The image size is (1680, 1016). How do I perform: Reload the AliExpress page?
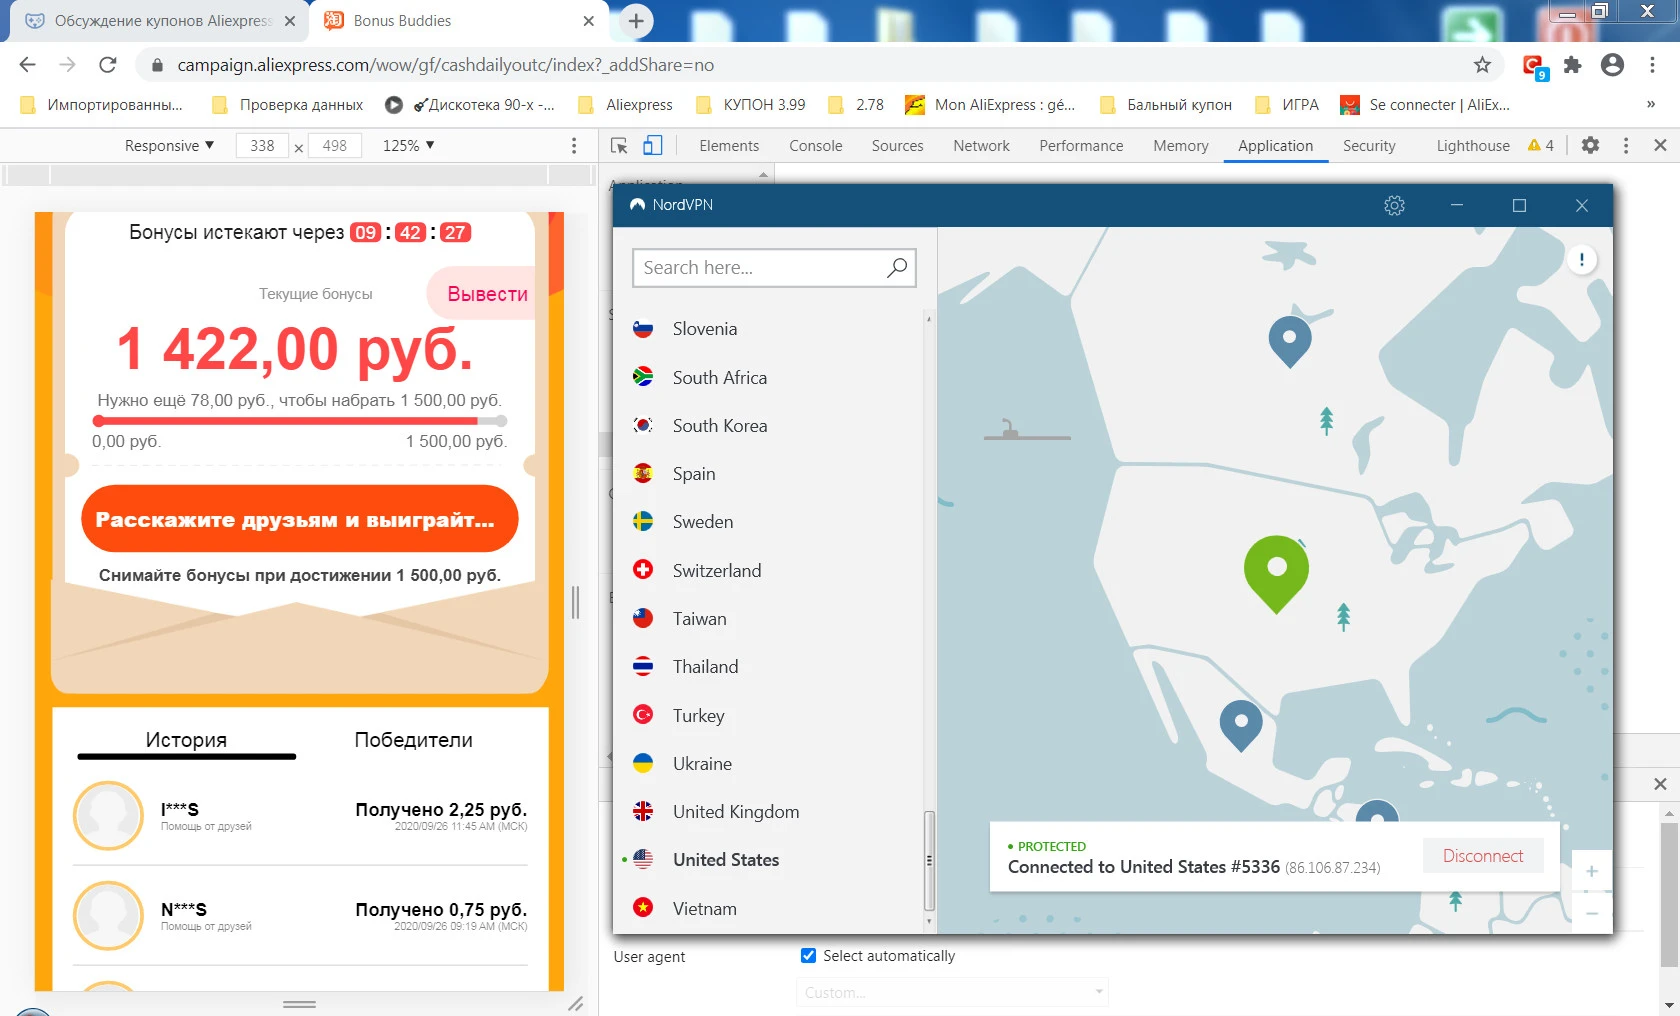(108, 65)
